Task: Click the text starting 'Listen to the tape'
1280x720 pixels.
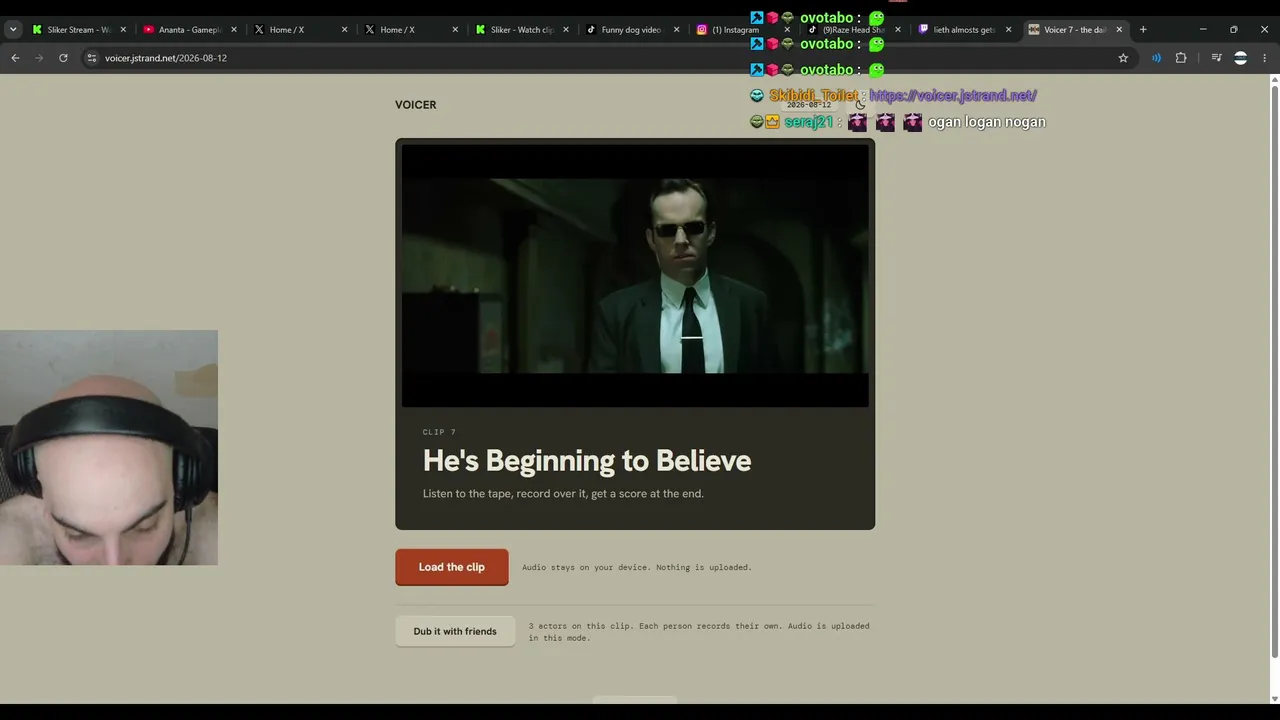Action: (x=563, y=493)
